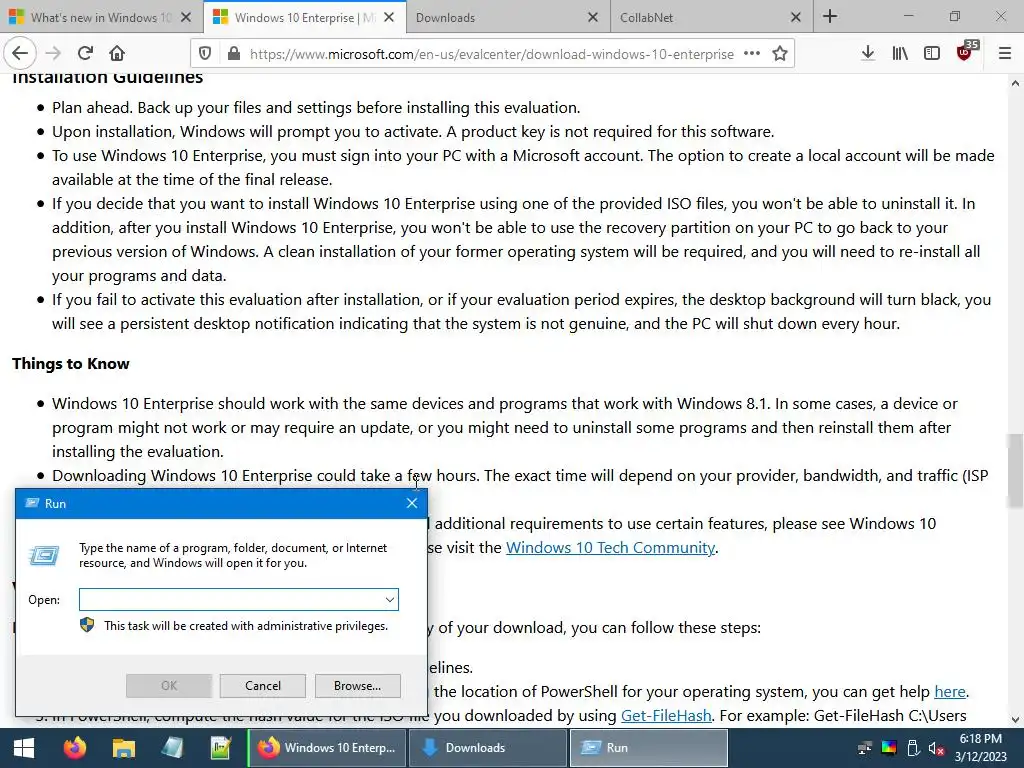Click the vertical scrollbar thumb

tap(1015, 470)
